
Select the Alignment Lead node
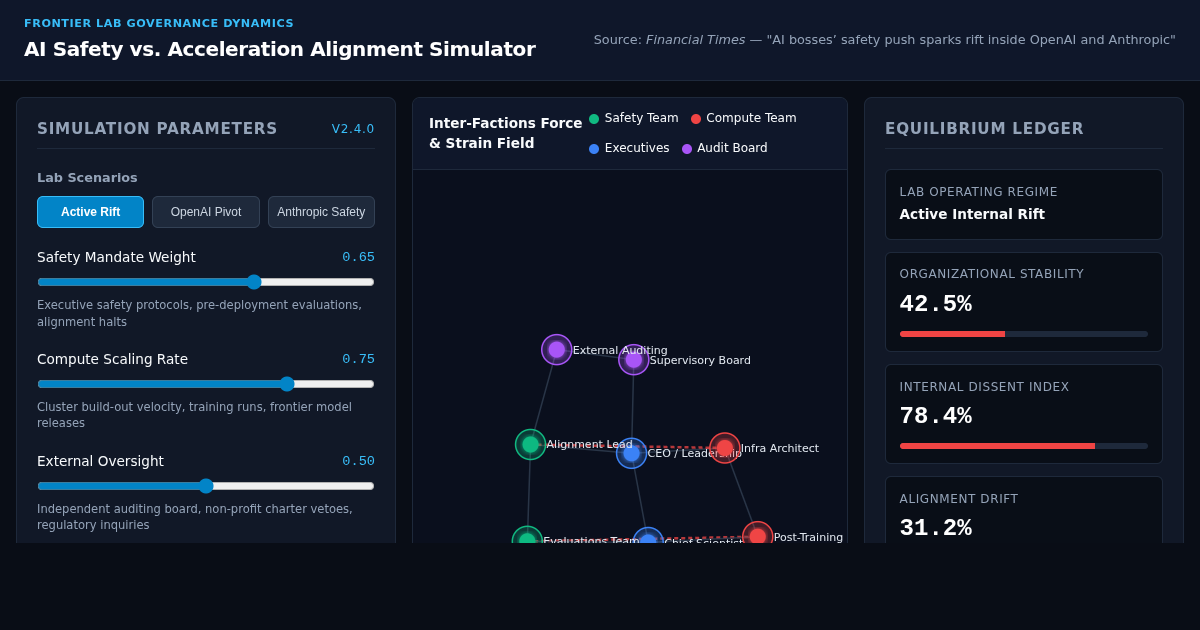point(530,444)
